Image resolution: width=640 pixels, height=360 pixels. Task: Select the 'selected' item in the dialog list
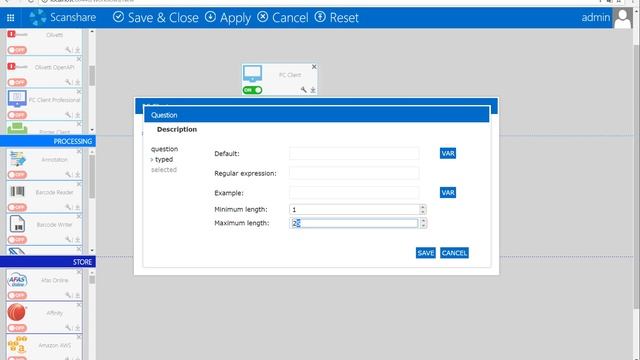(x=164, y=170)
